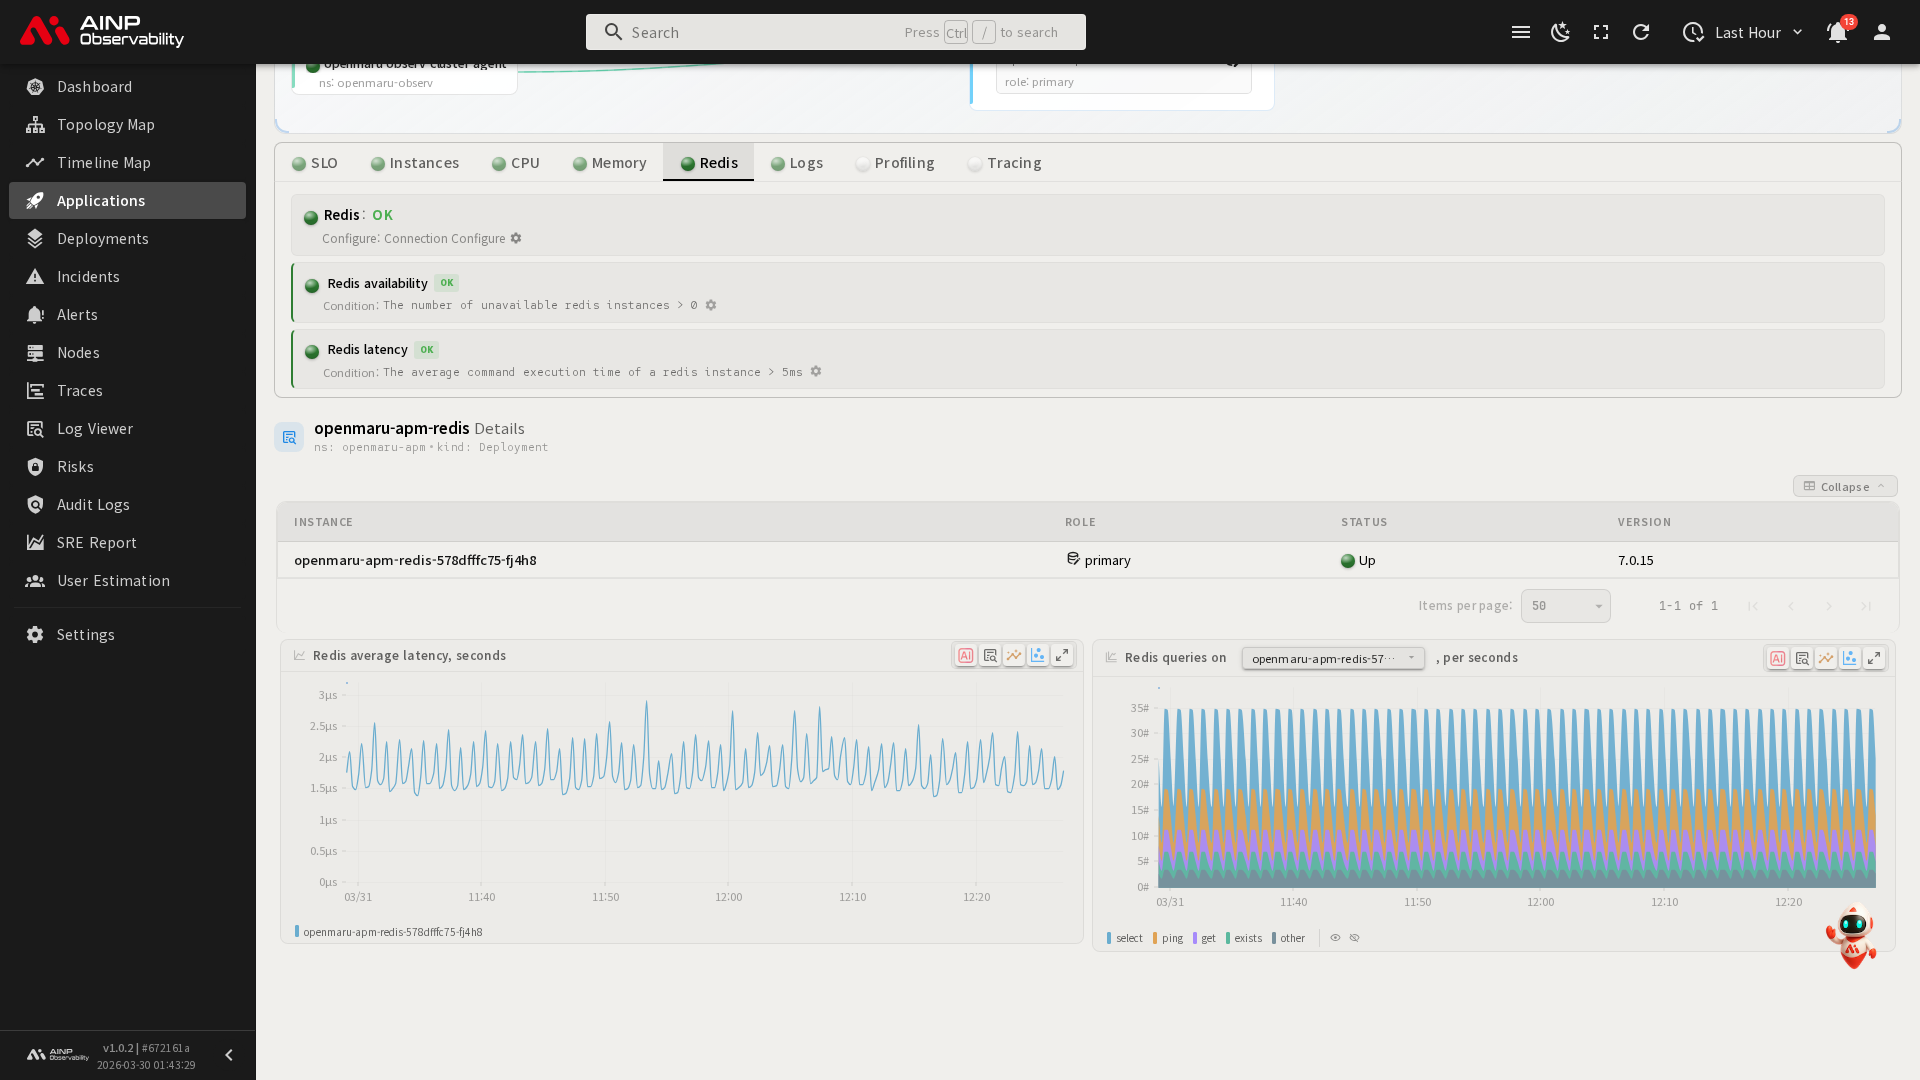Hide all series with crossed-eye icon
1920x1080 pixels.
(x=1355, y=938)
